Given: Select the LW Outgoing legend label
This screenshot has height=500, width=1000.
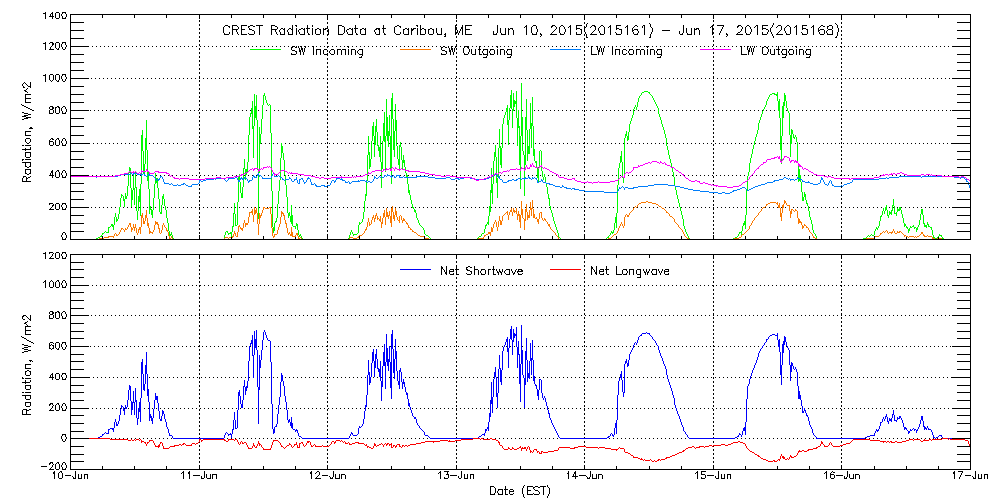Looking at the screenshot, I should (776, 52).
